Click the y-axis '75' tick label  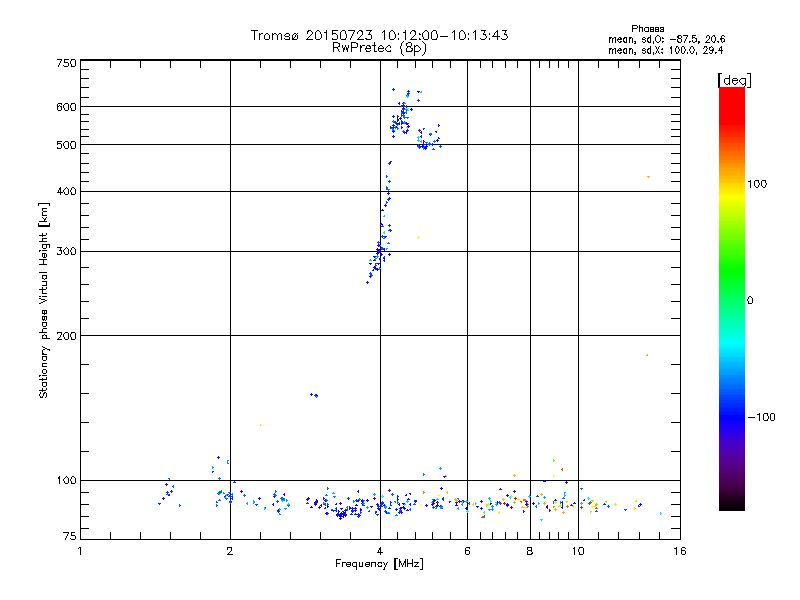[x=70, y=536]
